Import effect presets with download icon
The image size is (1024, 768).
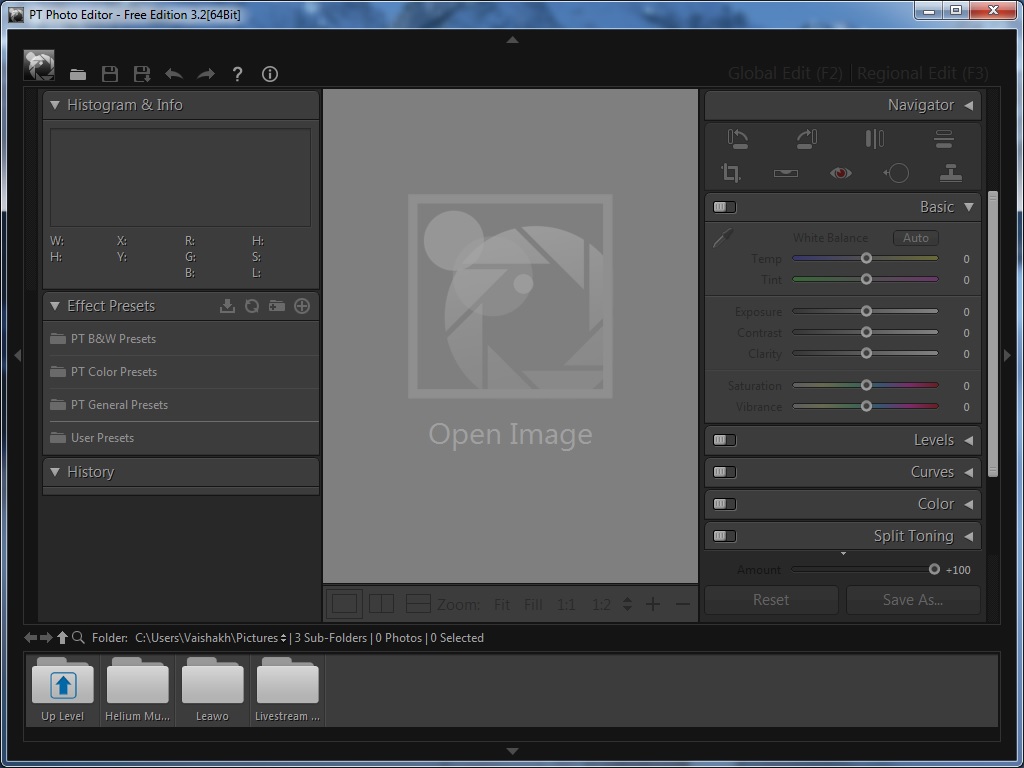pos(227,306)
